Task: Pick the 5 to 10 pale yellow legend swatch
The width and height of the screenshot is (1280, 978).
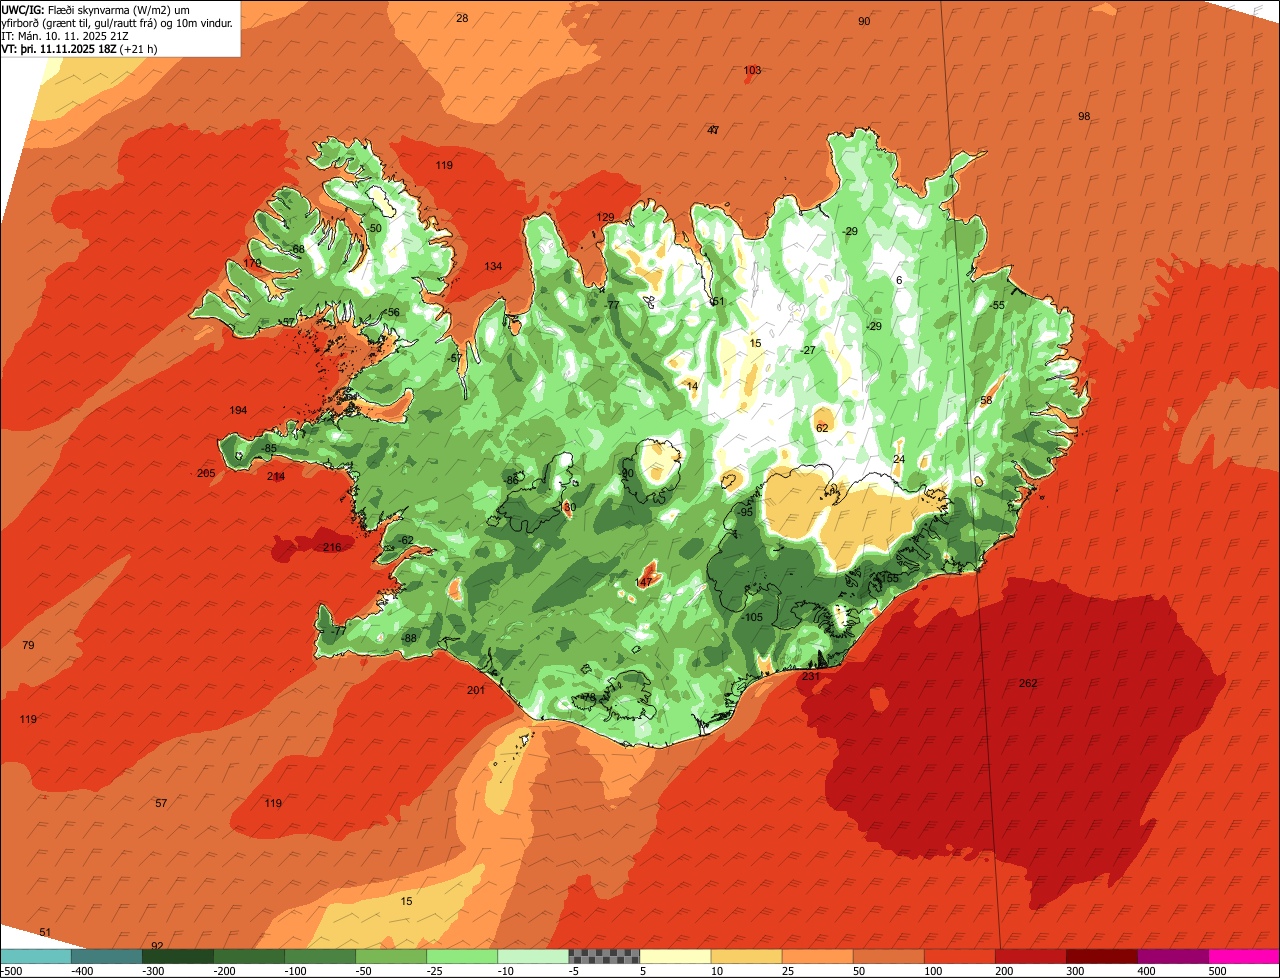Action: point(674,956)
